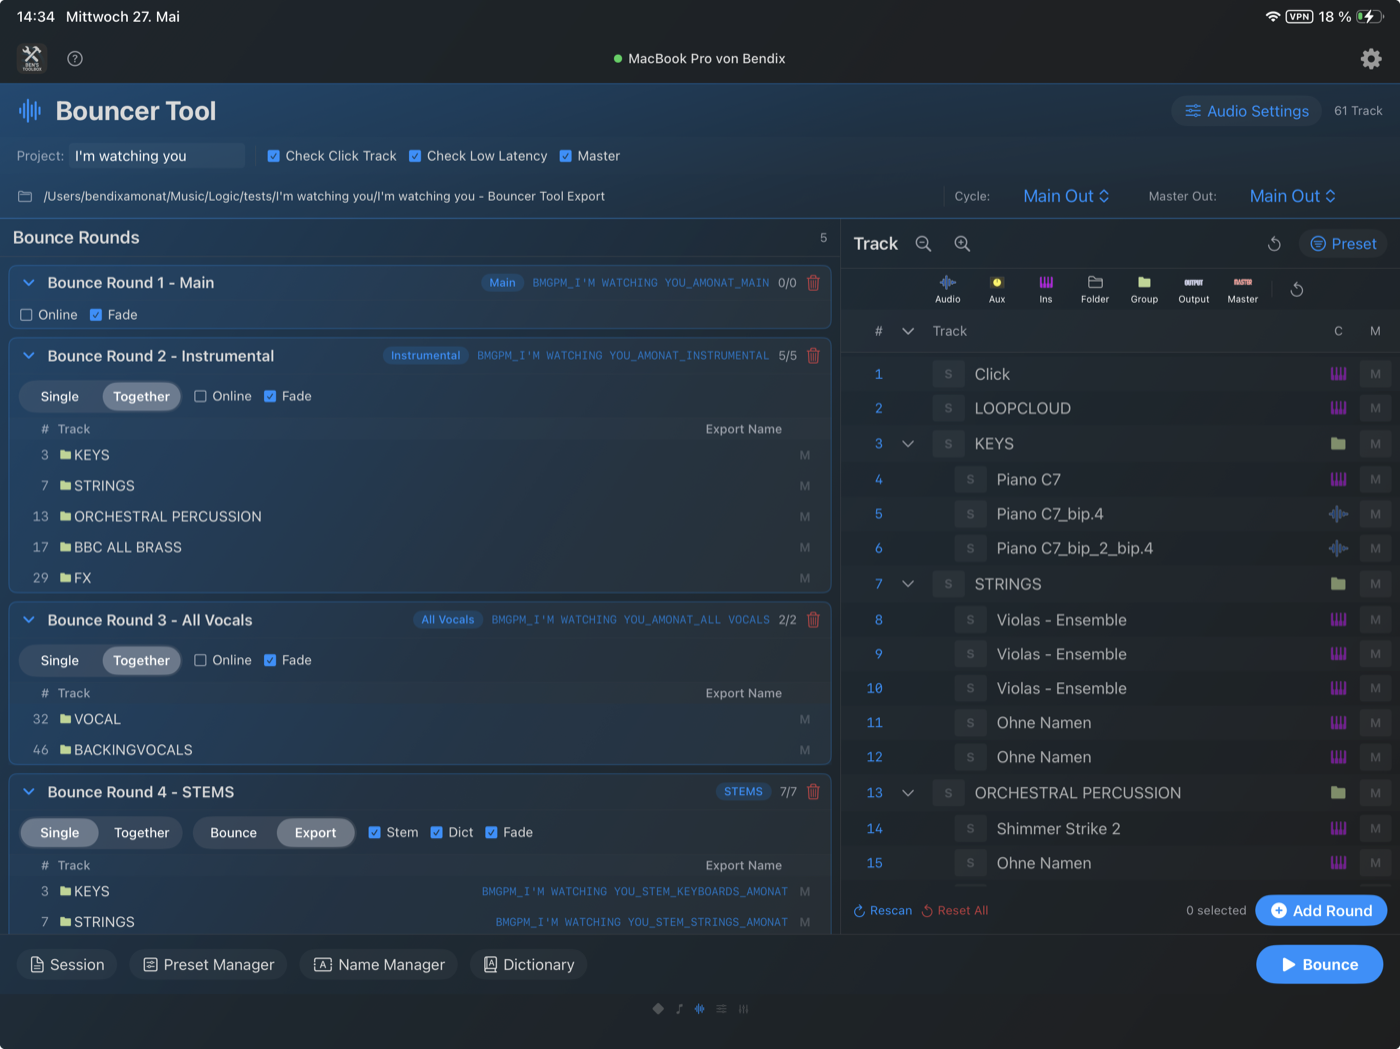
Task: Toggle the Master checkbox
Action: point(565,156)
